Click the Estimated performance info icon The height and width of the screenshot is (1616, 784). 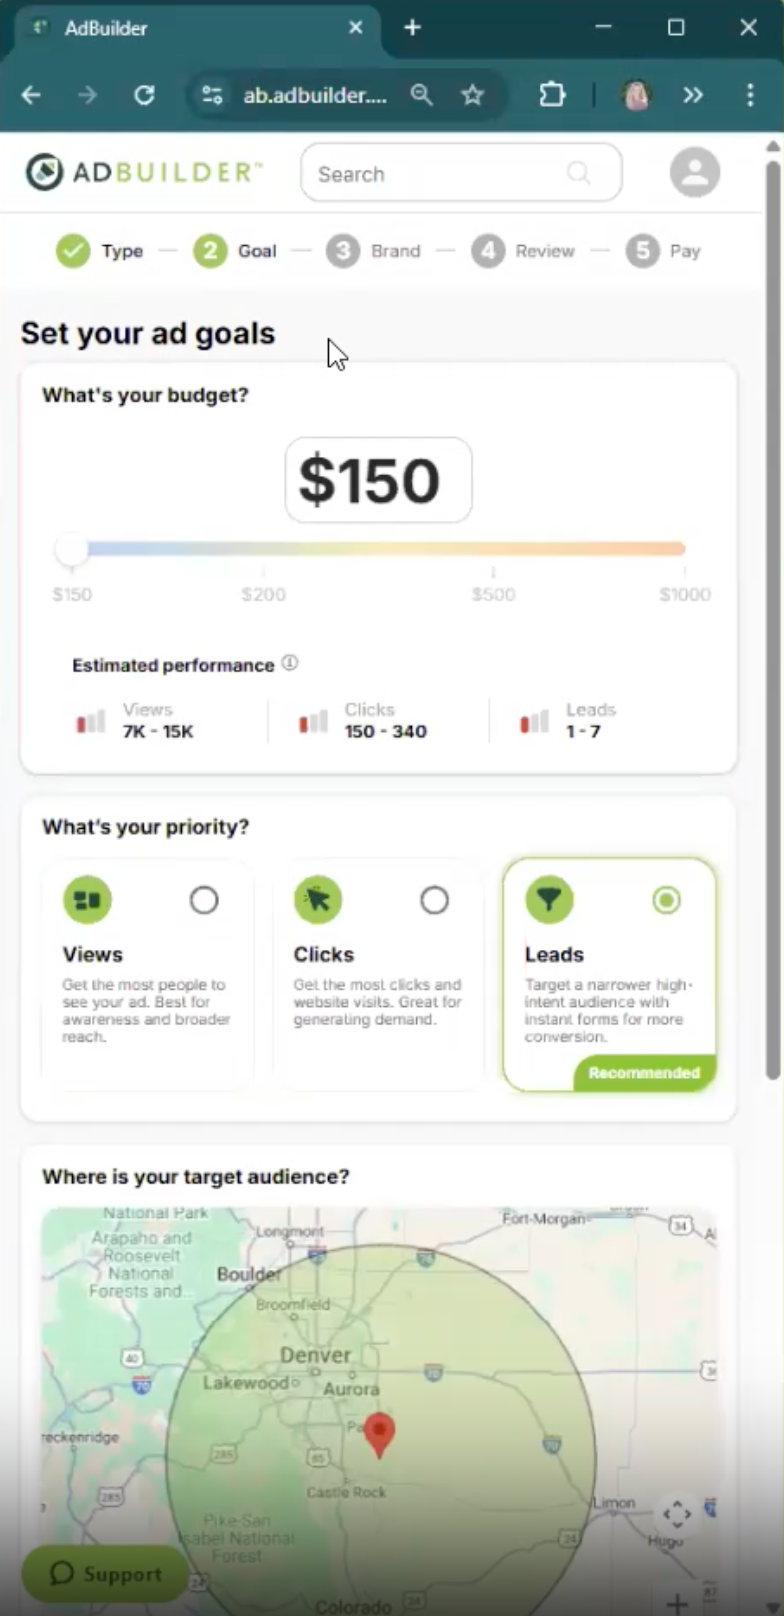(x=290, y=663)
